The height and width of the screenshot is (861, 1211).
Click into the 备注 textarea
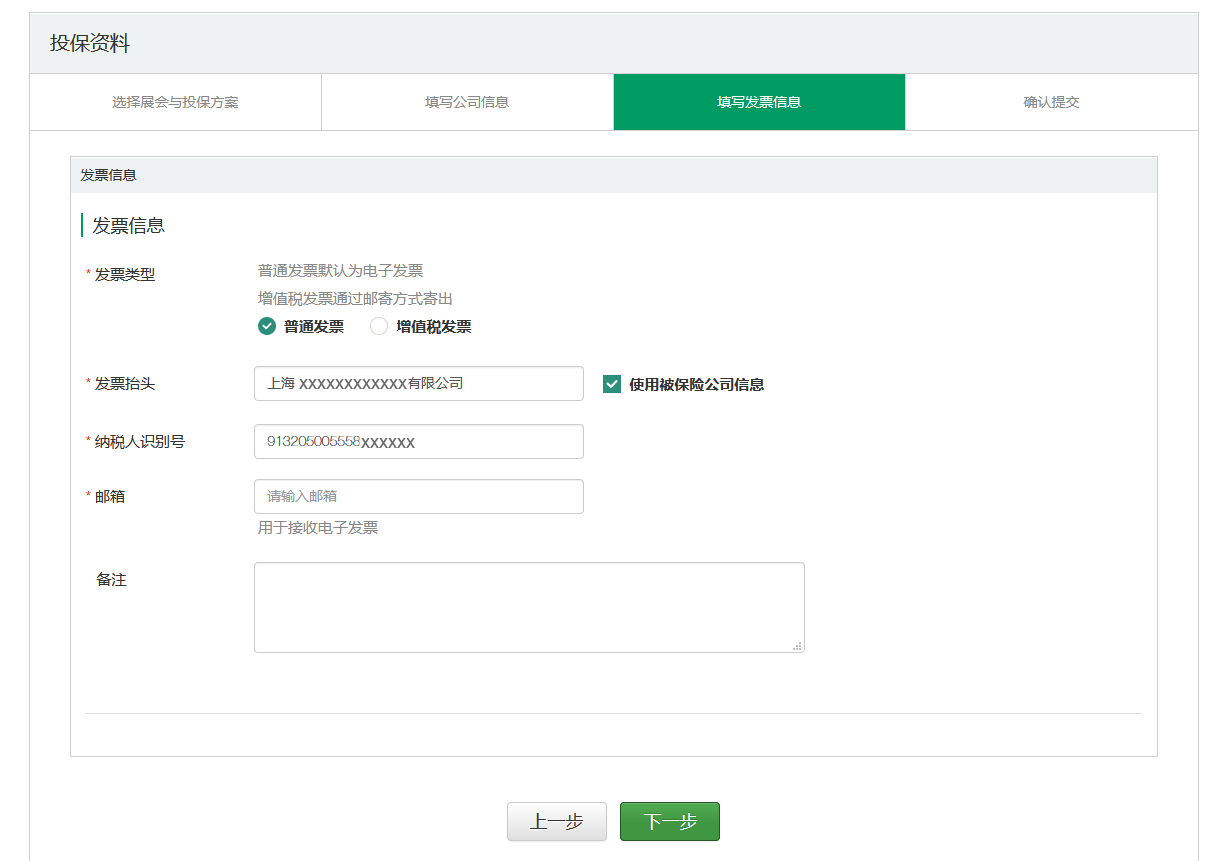pyautogui.click(x=529, y=608)
